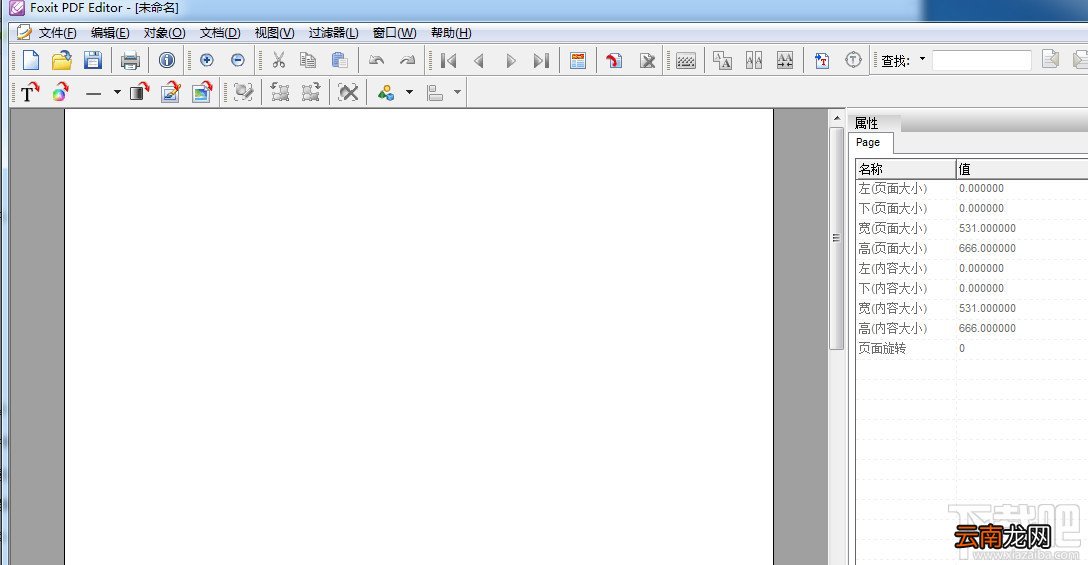Print the current document

click(x=130, y=60)
